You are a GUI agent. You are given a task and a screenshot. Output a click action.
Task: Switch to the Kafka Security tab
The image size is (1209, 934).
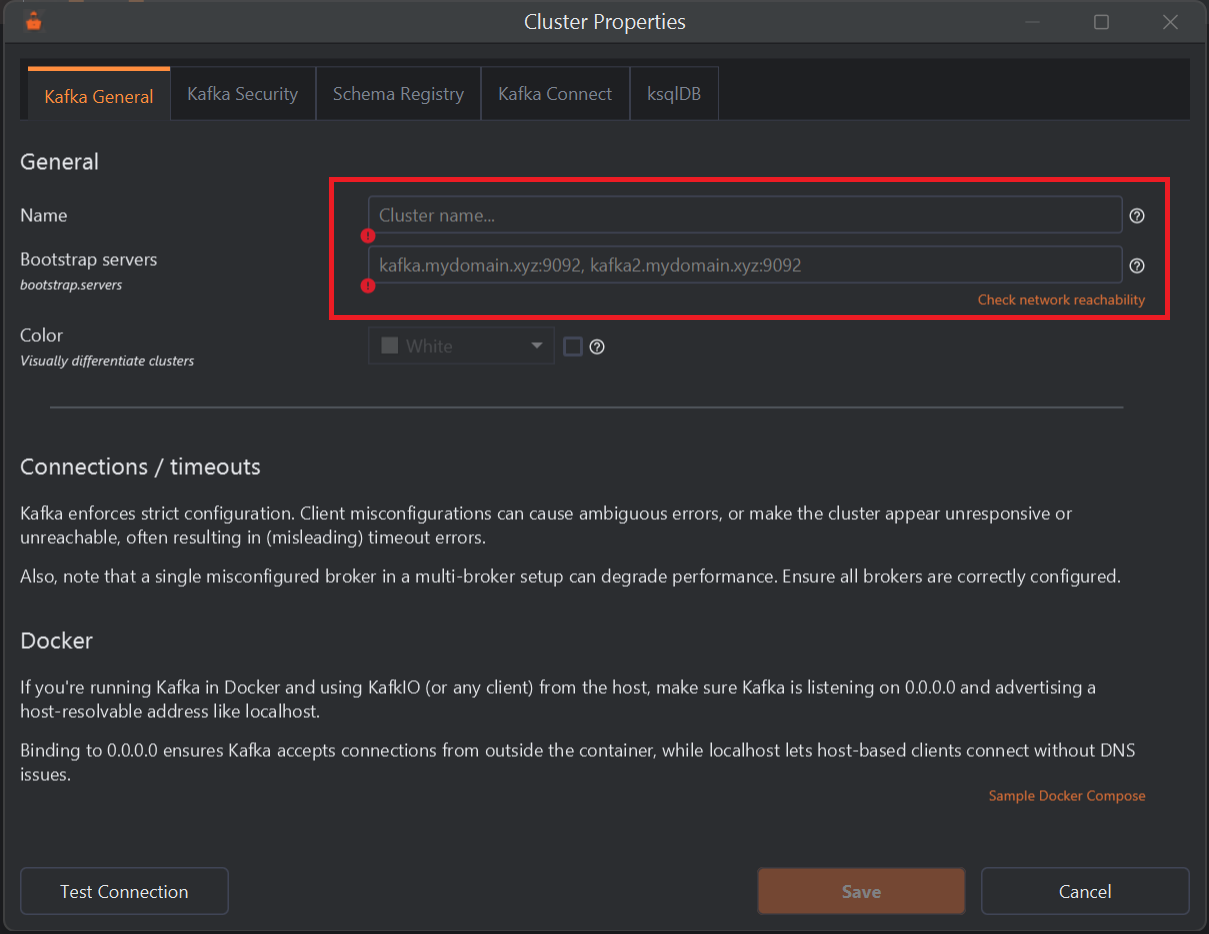(243, 94)
